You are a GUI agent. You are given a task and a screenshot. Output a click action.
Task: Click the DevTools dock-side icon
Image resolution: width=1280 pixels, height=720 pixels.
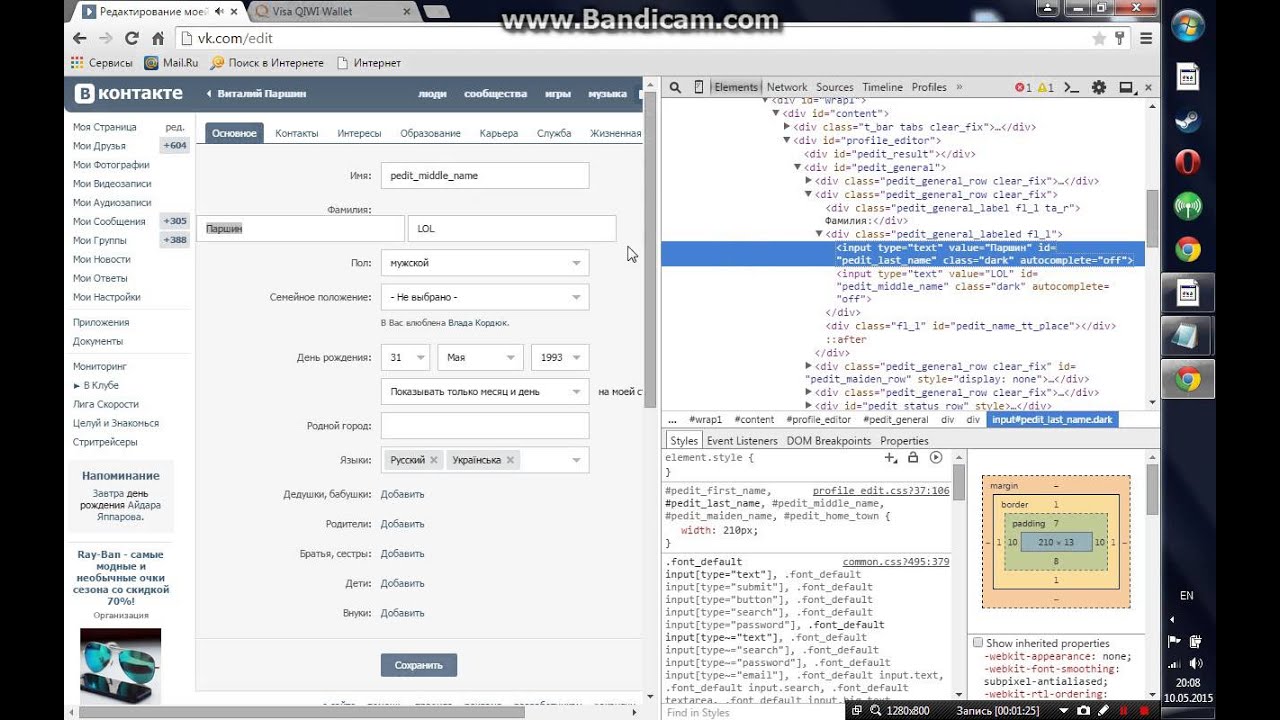pos(1126,87)
